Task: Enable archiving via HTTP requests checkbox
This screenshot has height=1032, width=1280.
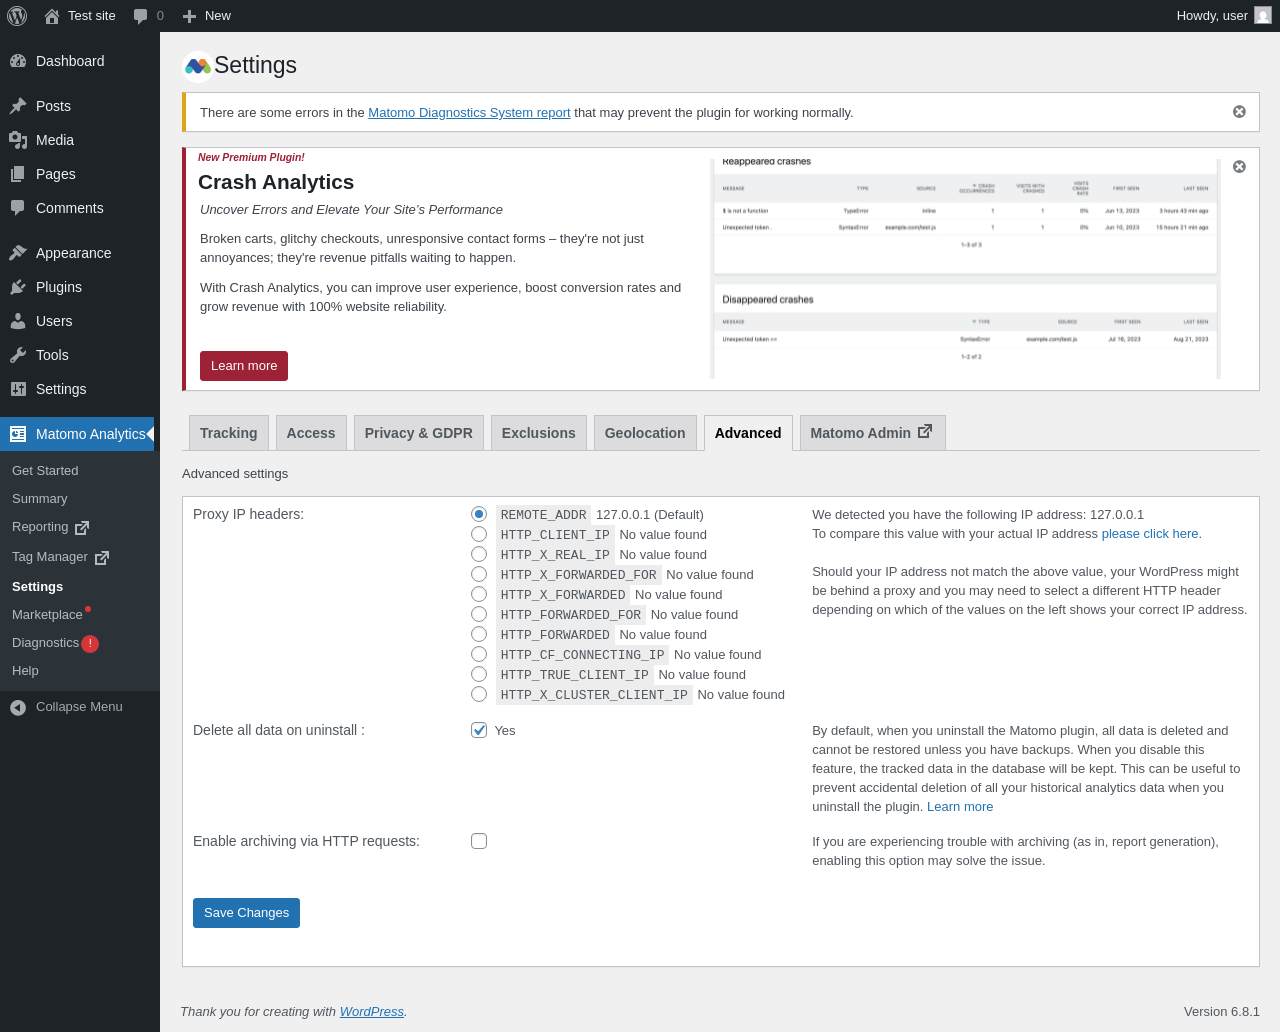Action: coord(479,841)
